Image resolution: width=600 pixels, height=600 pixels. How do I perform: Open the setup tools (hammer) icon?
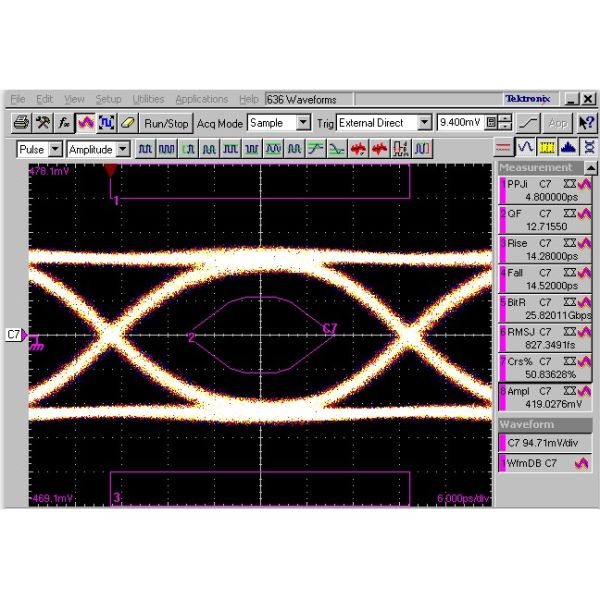click(x=43, y=123)
